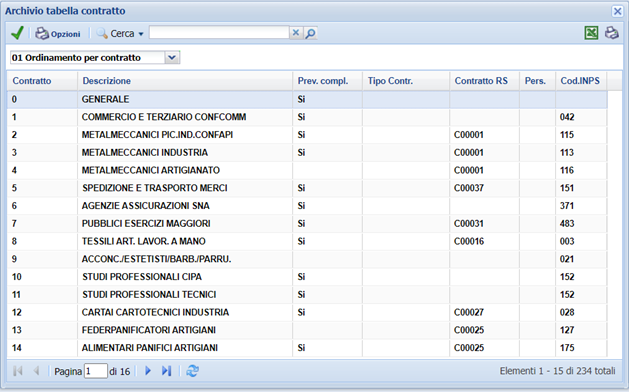The image size is (629, 392).
Task: Sort by the Descrizione column header
Action: [185, 81]
